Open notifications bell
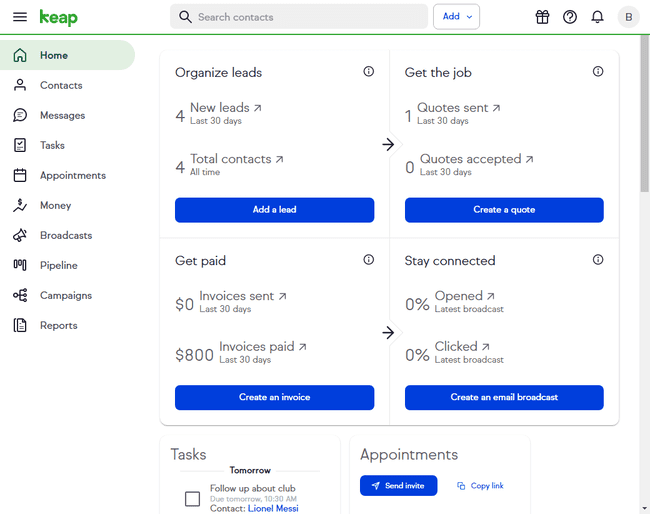The height and width of the screenshot is (514, 650). pyautogui.click(x=598, y=17)
